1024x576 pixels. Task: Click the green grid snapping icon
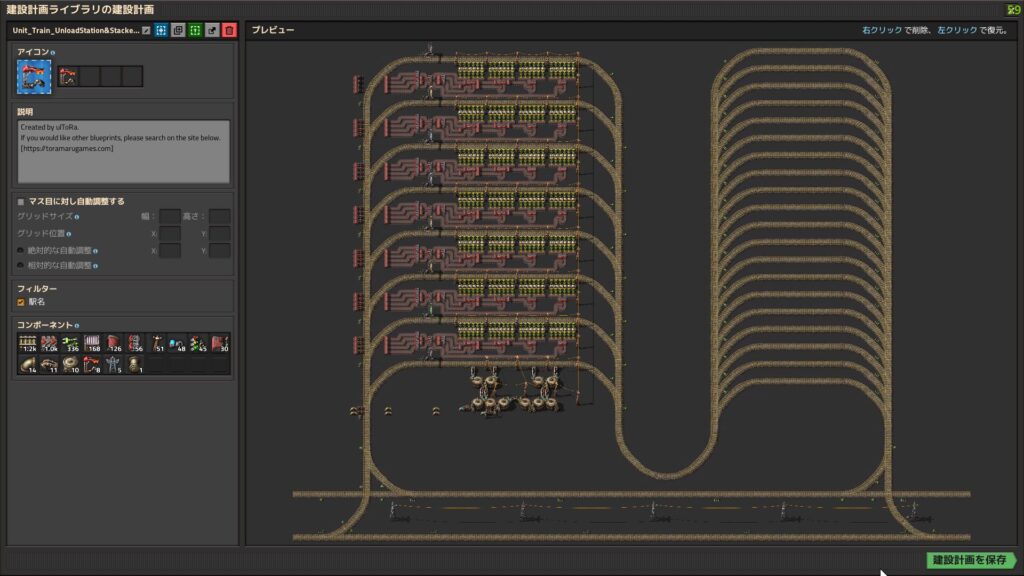195,31
